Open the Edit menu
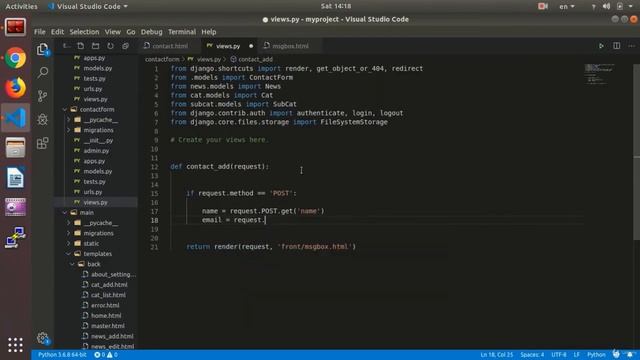Viewport: 640px width, 360px height. click(57, 32)
